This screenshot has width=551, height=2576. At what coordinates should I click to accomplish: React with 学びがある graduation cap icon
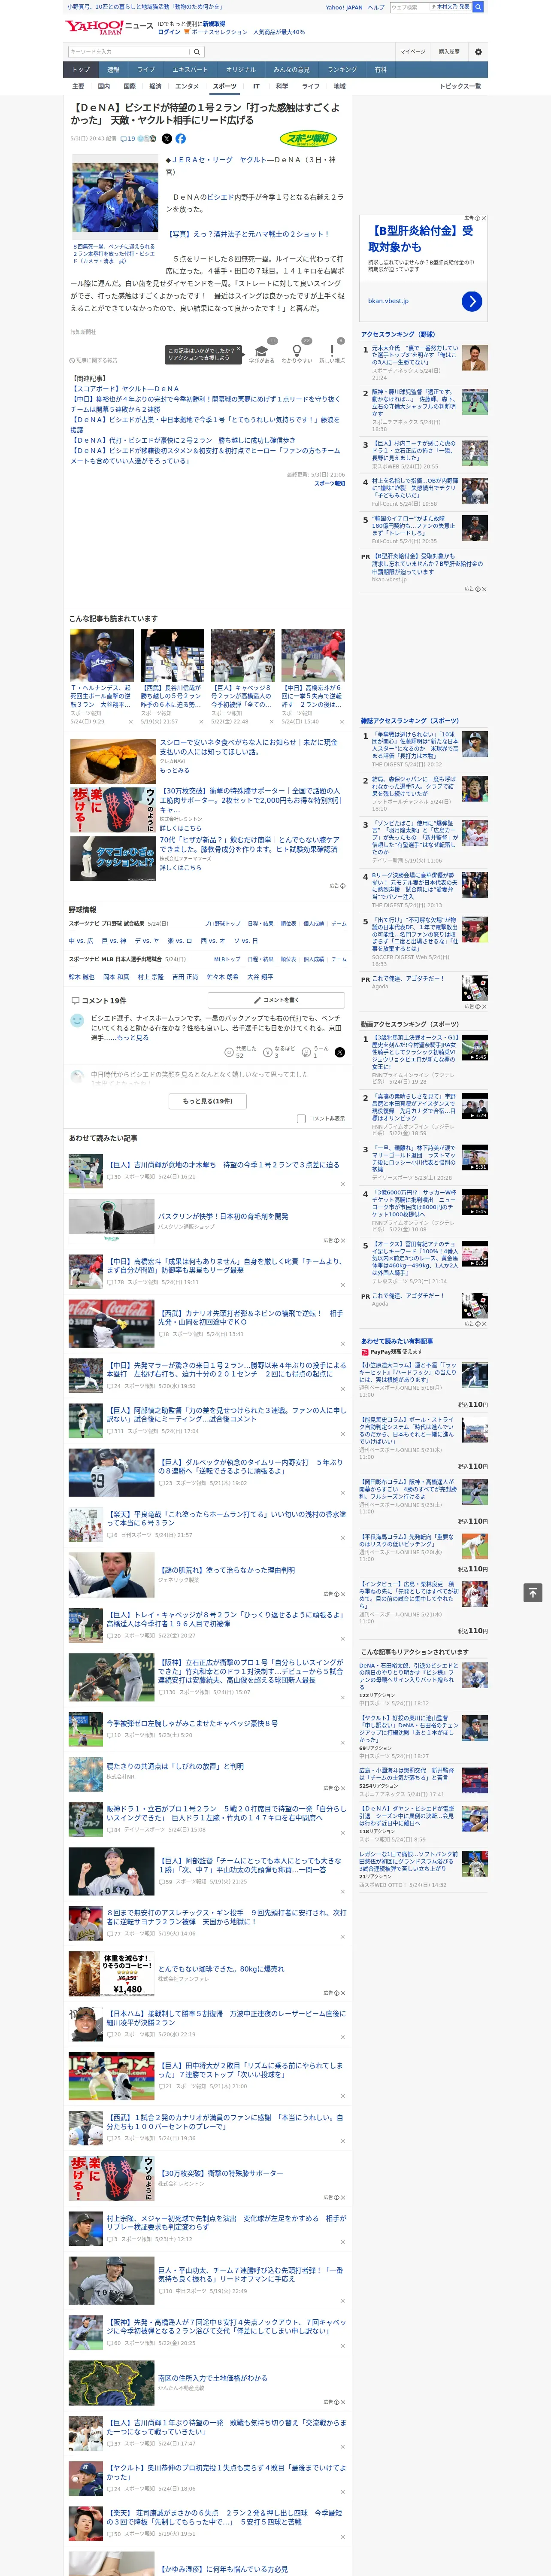[262, 351]
